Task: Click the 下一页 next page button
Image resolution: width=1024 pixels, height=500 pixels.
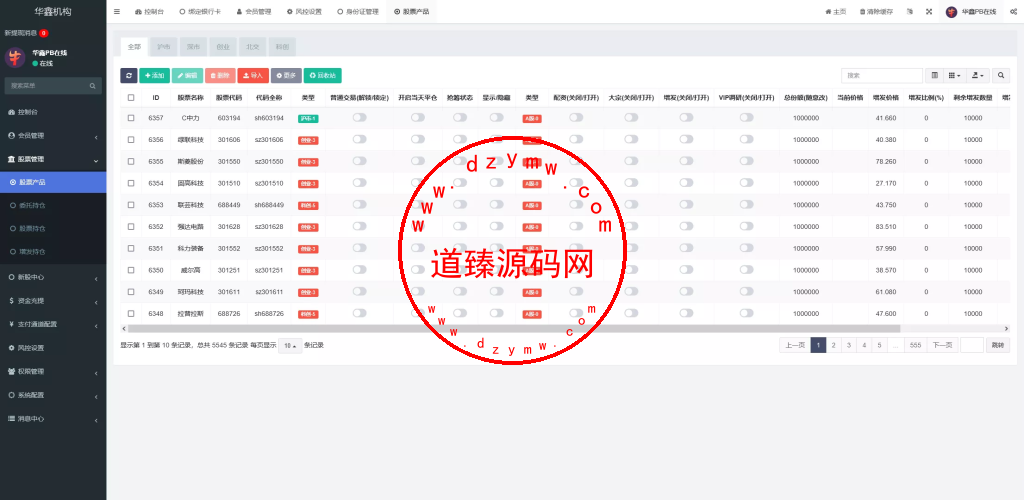Action: pyautogui.click(x=942, y=345)
